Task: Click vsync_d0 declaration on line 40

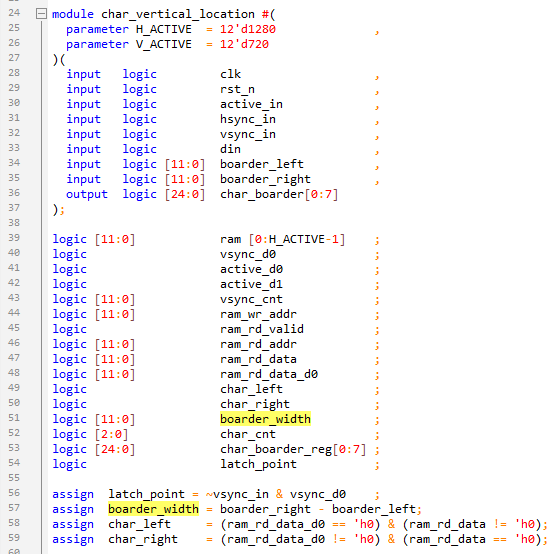Action: [248, 254]
